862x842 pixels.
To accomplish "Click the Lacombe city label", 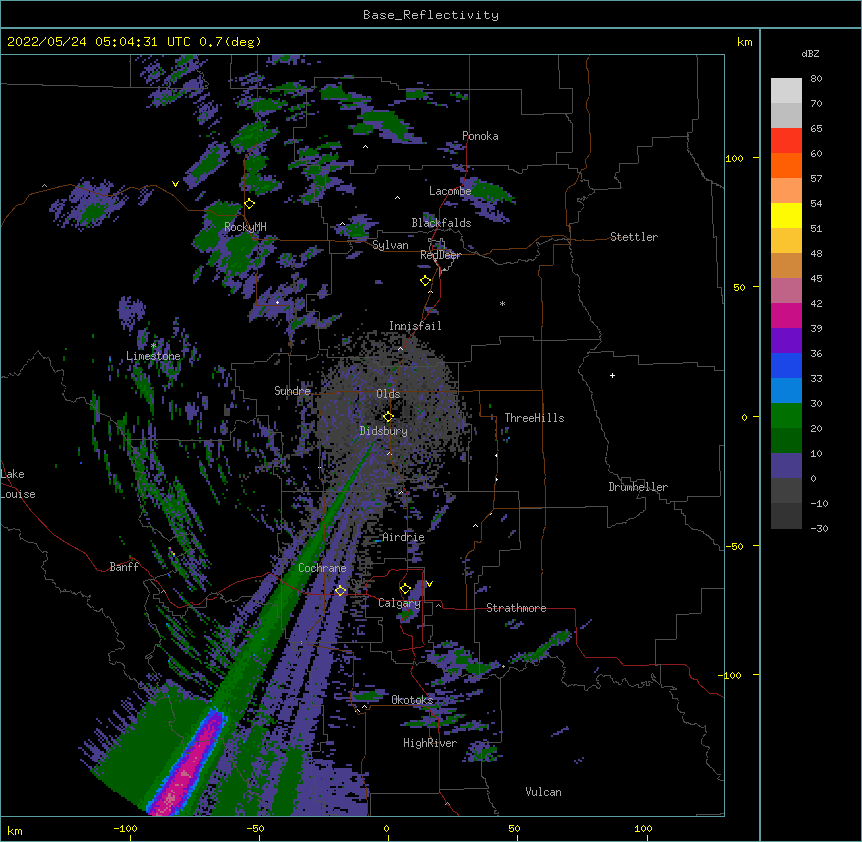I will tap(450, 191).
